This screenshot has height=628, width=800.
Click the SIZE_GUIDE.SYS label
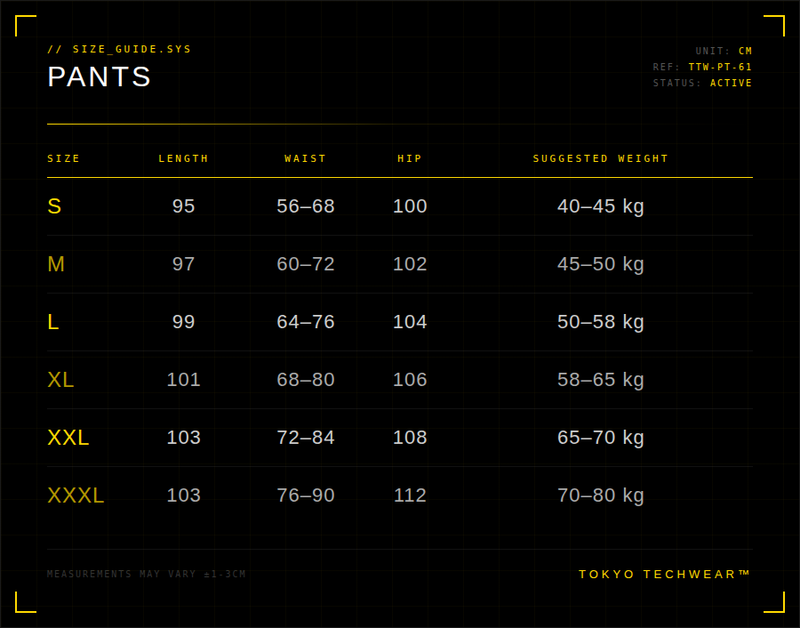[119, 49]
